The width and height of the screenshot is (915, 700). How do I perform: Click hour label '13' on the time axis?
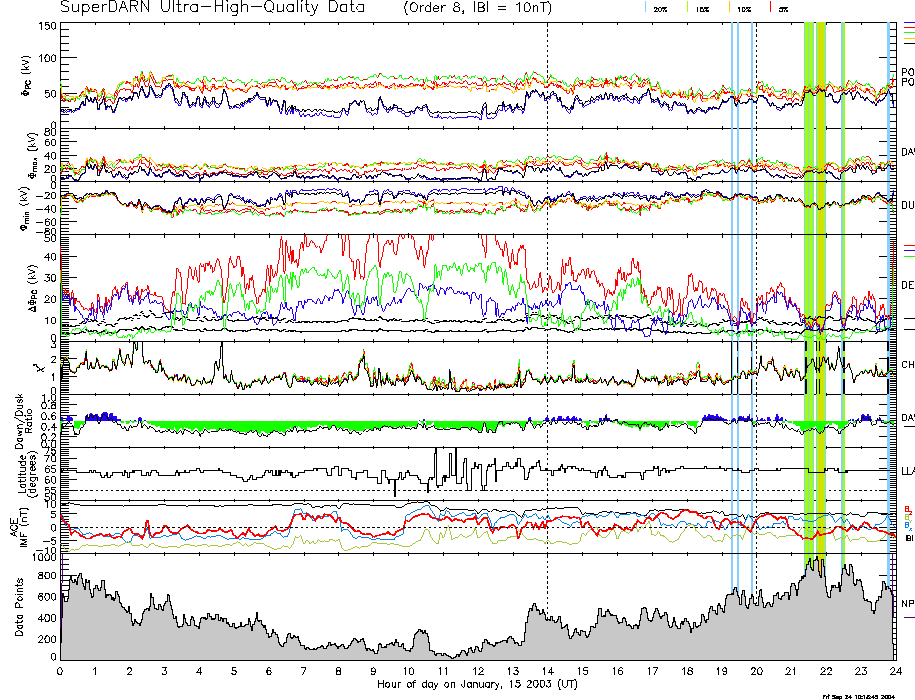[513, 671]
